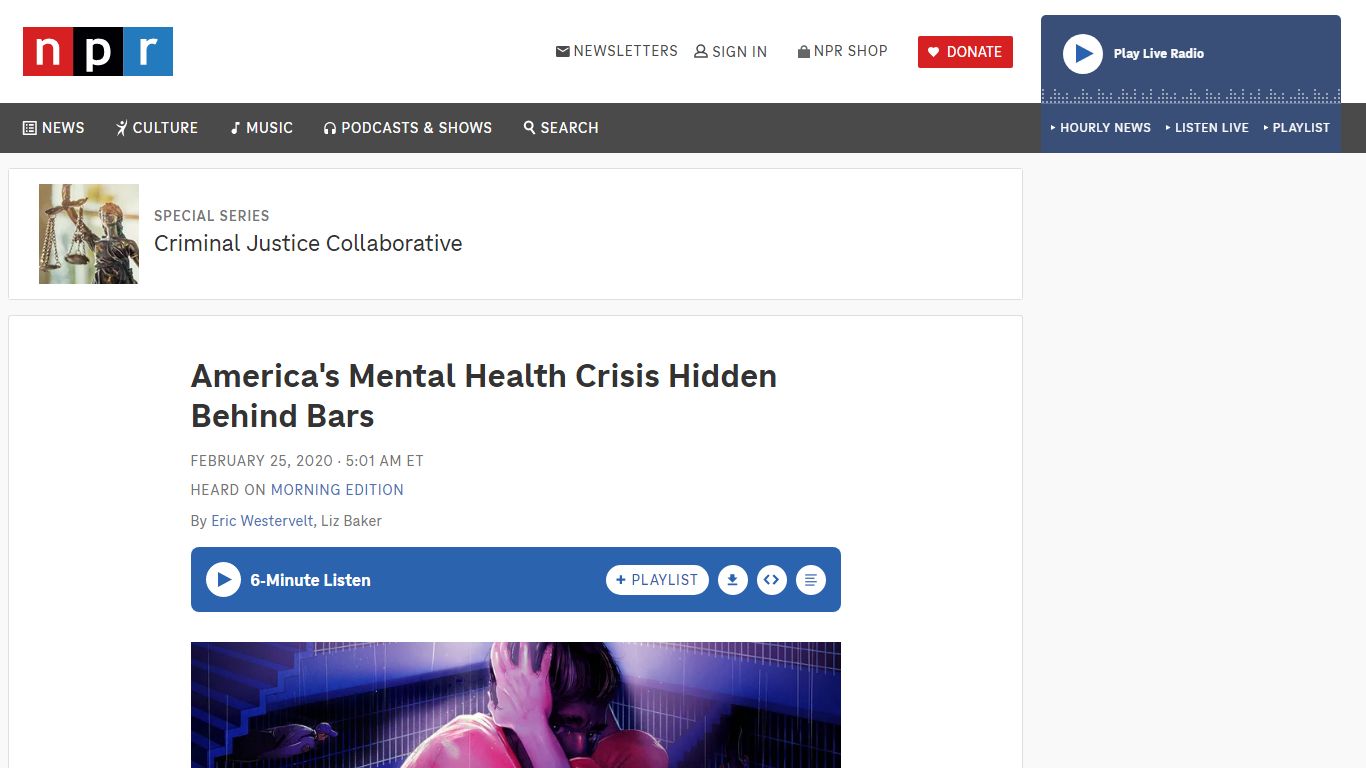Open Search in the navigation bar
The height and width of the screenshot is (768, 1366).
(x=561, y=128)
